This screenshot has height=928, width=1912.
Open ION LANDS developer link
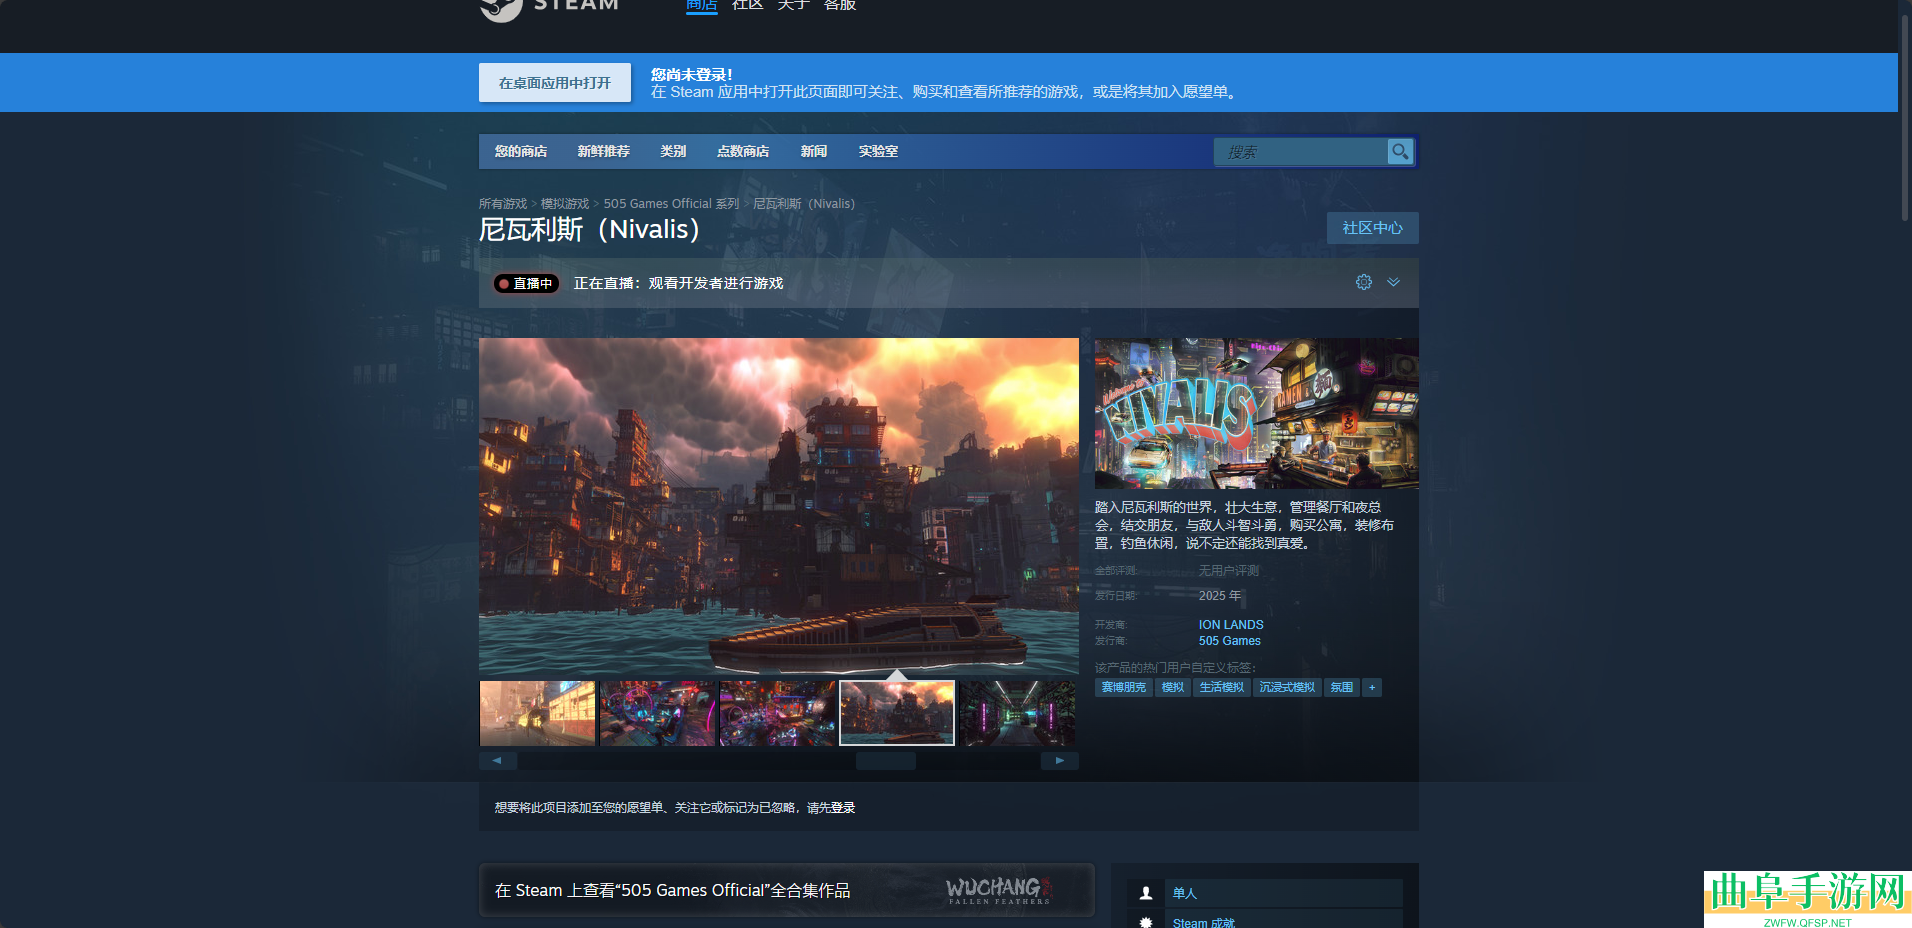pyautogui.click(x=1231, y=625)
